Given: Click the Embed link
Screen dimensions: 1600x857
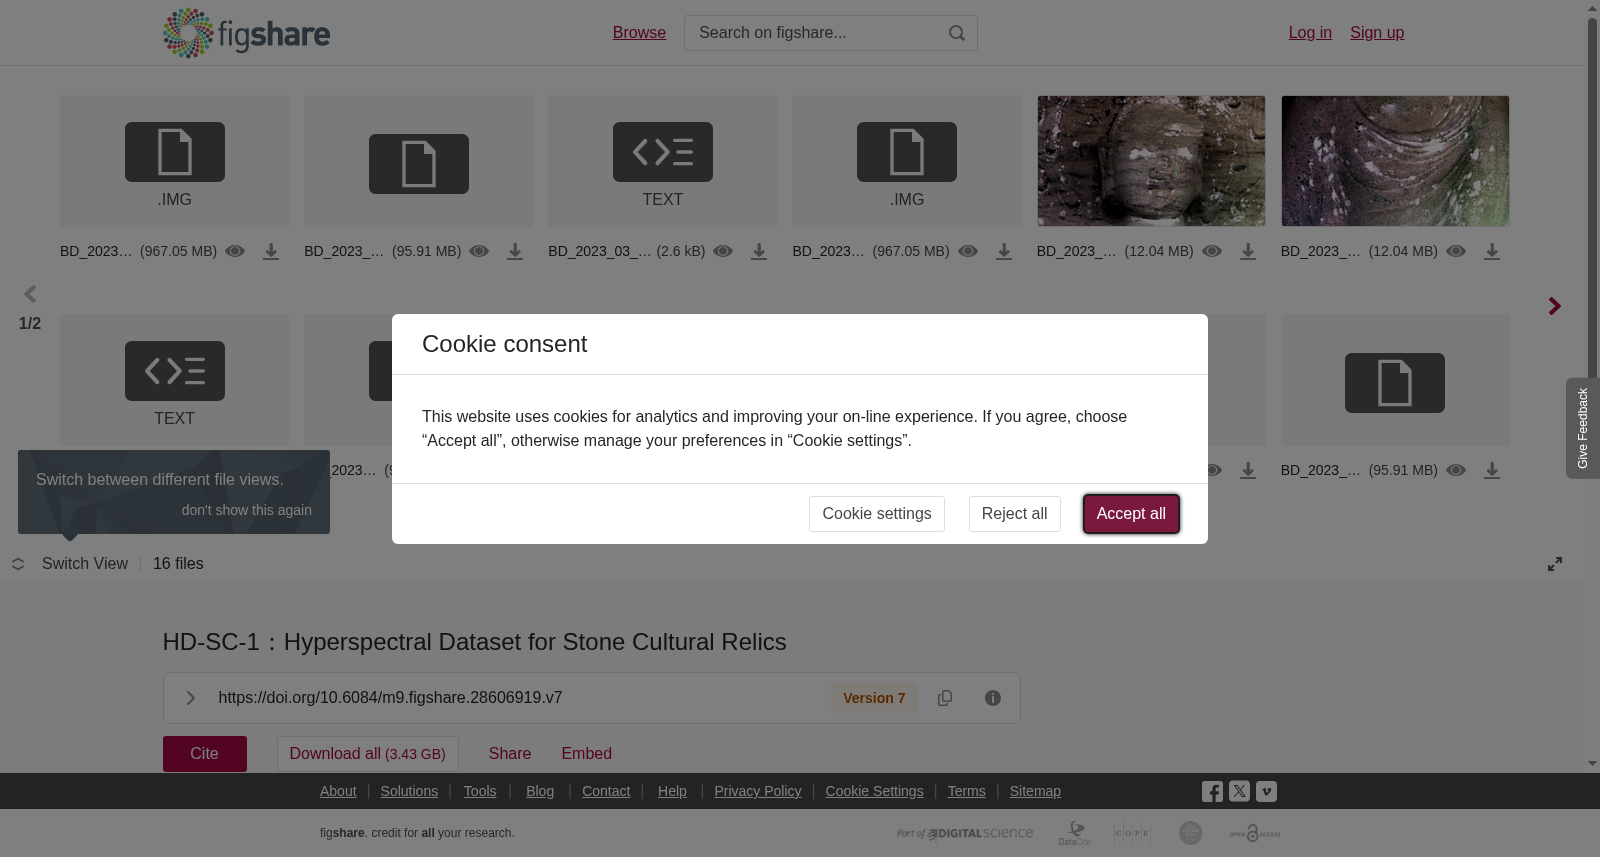Looking at the screenshot, I should click(x=587, y=754).
